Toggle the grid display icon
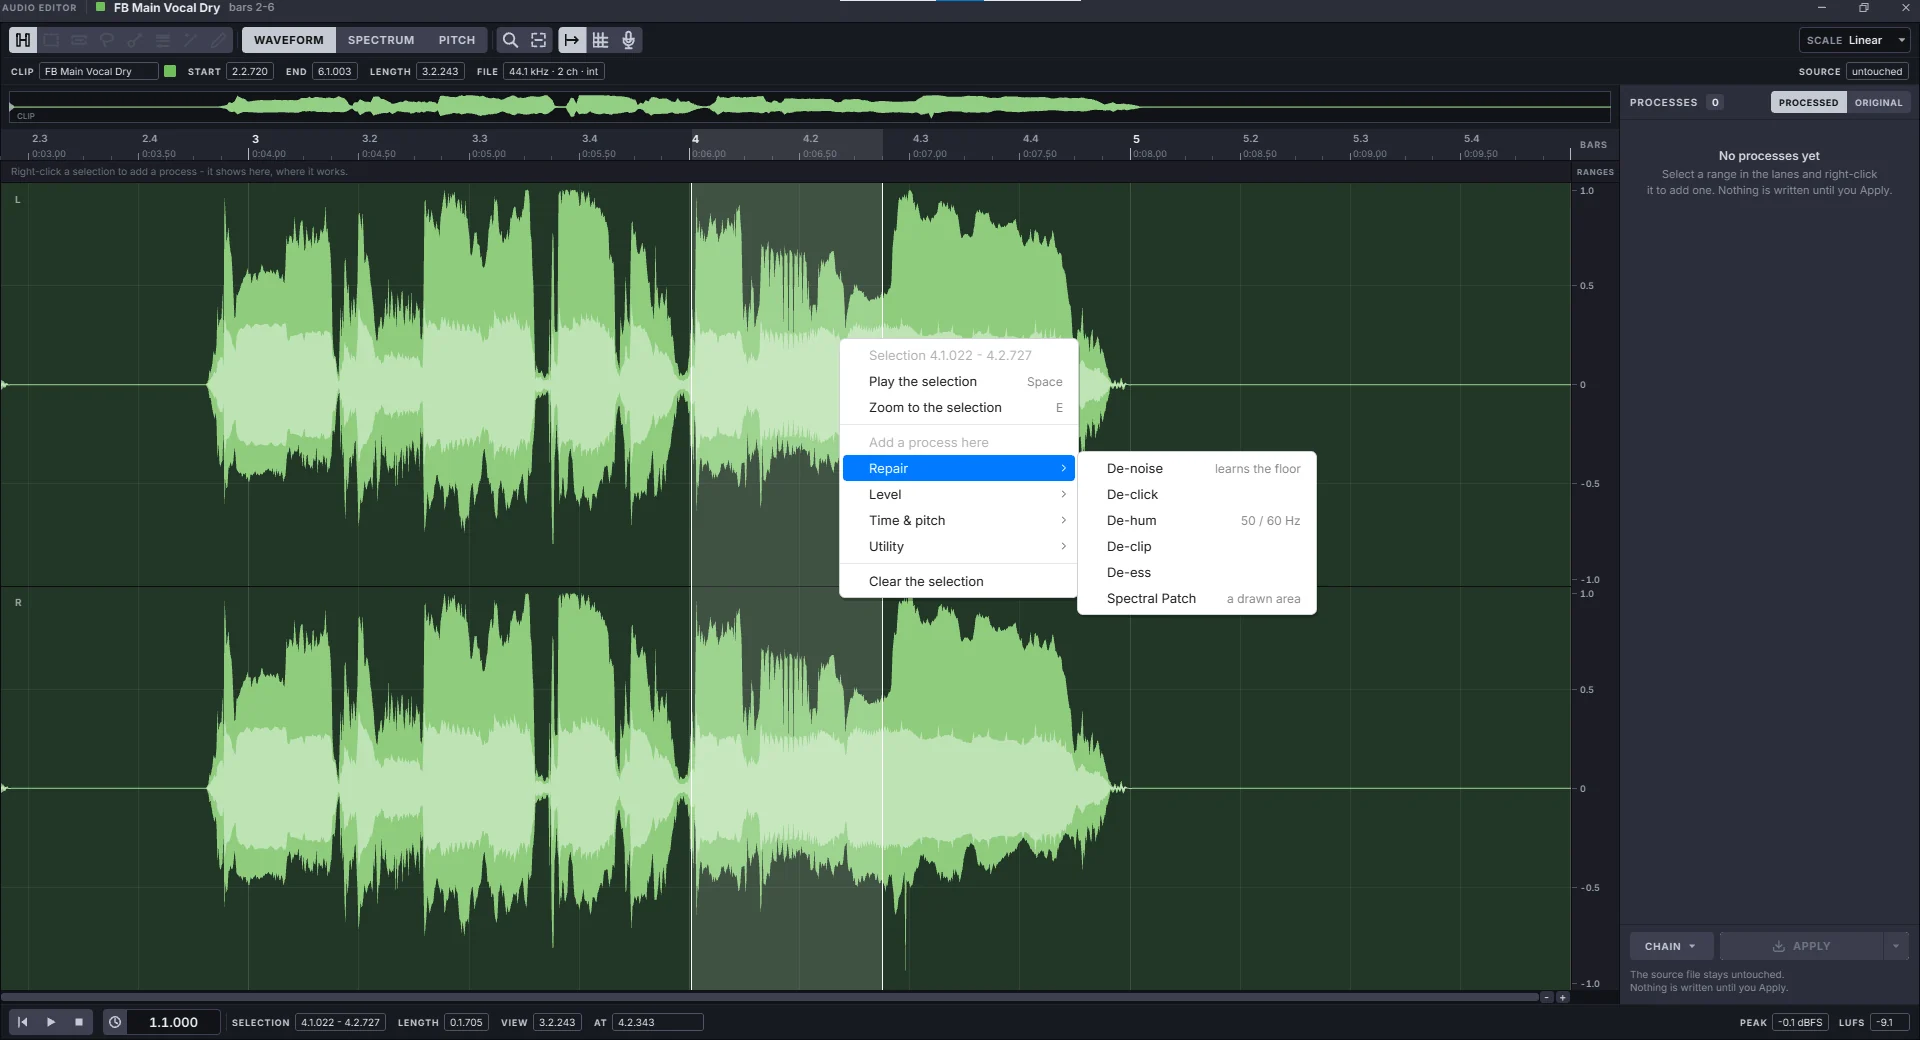The height and width of the screenshot is (1040, 1920). 600,40
